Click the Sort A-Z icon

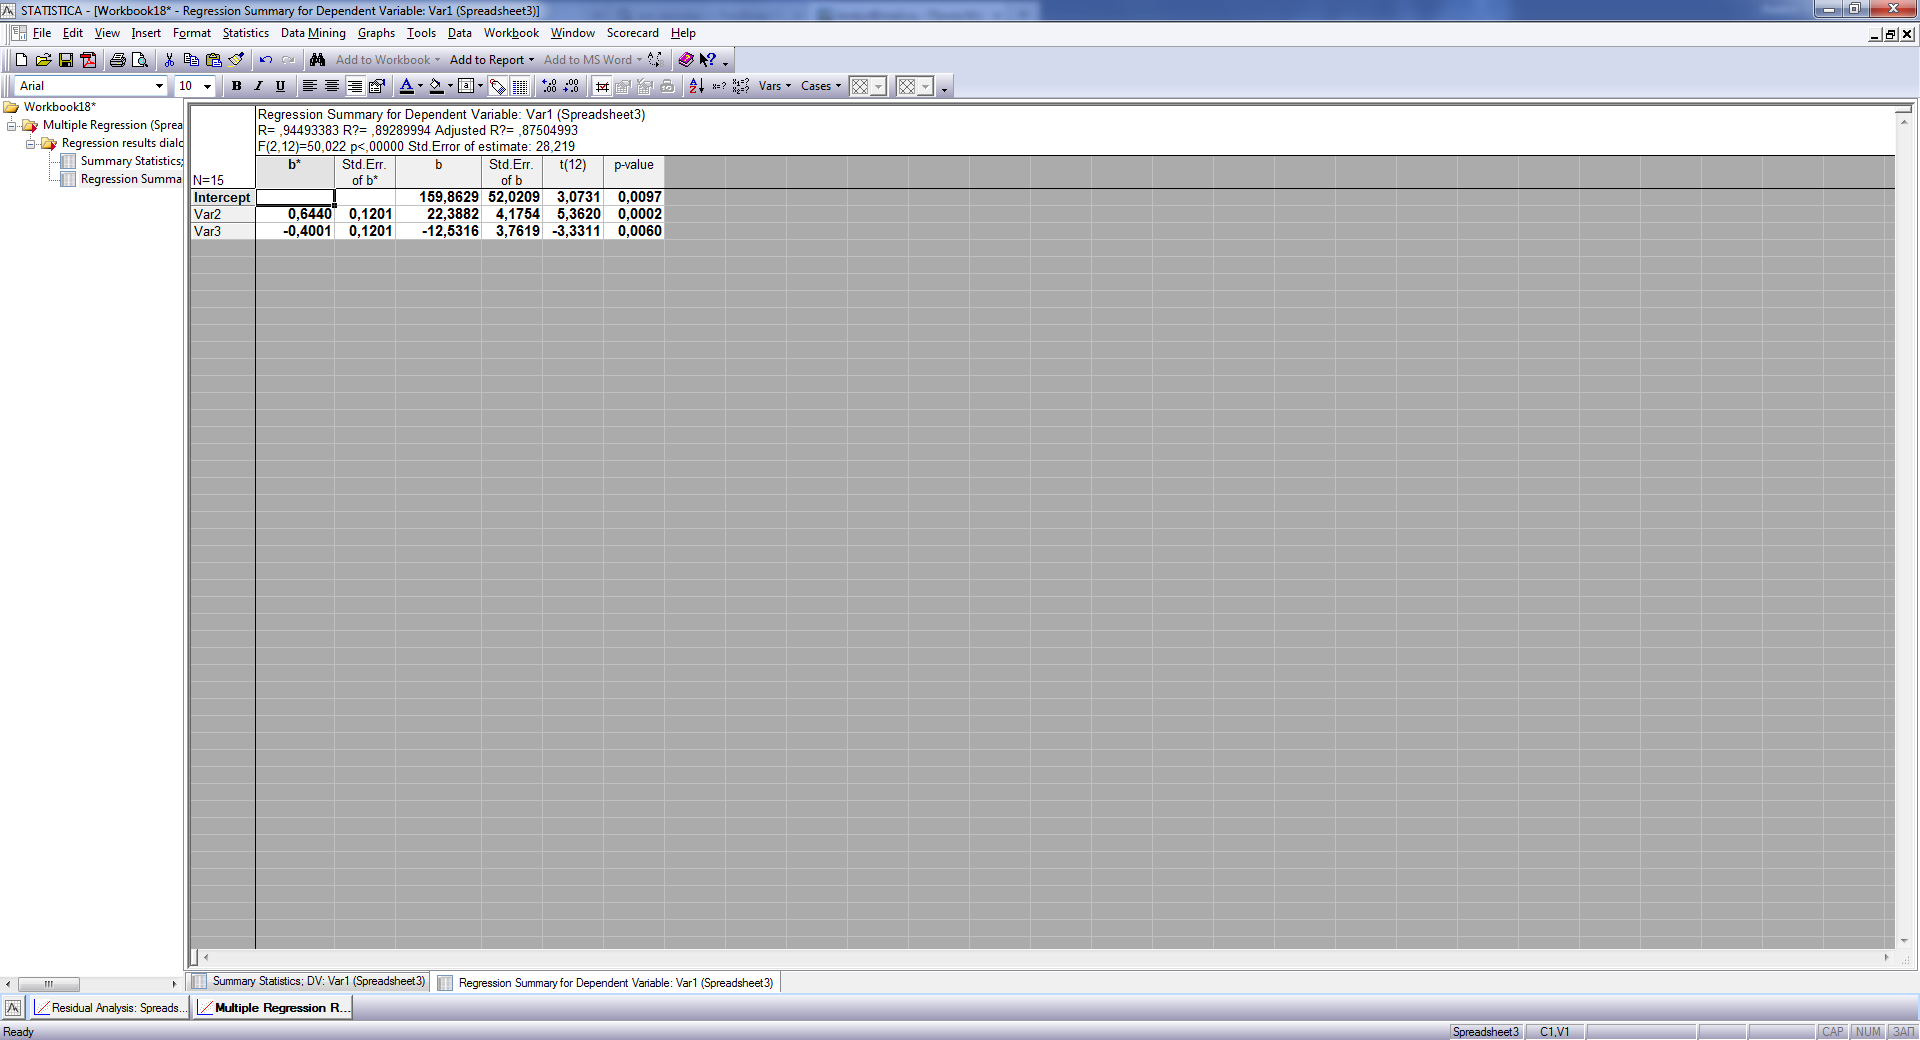point(697,86)
